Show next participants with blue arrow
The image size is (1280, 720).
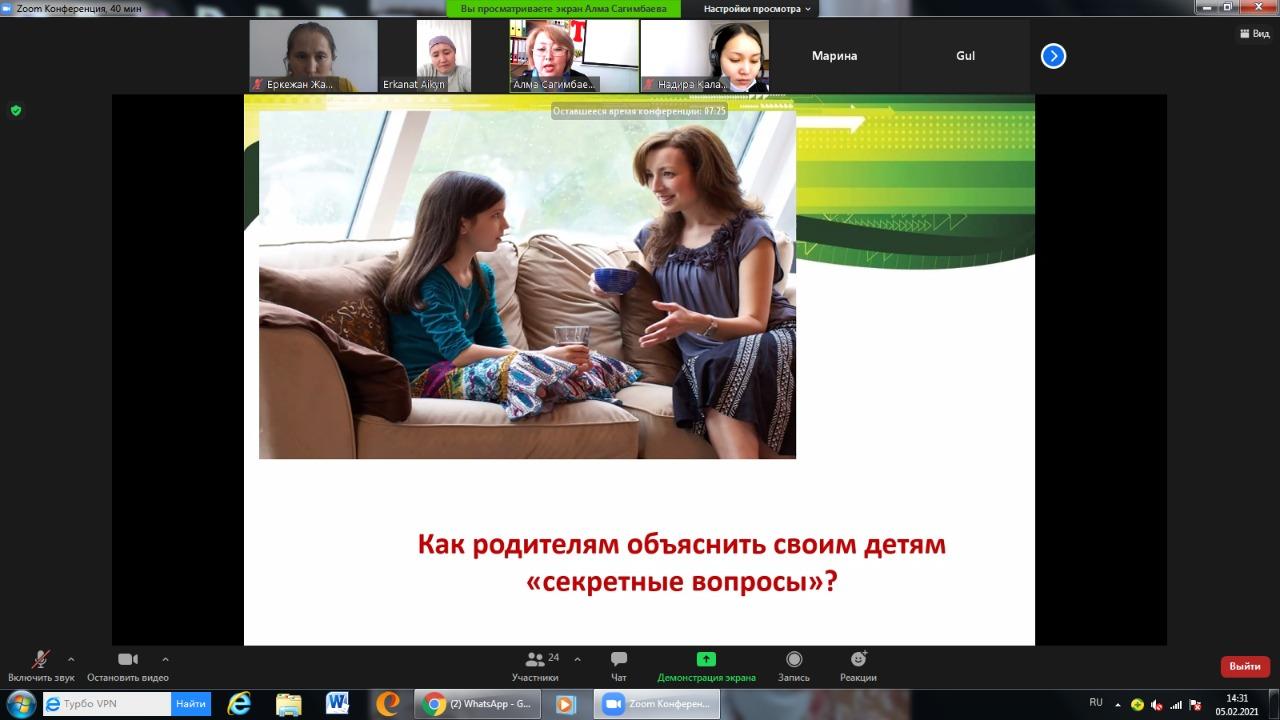1053,56
